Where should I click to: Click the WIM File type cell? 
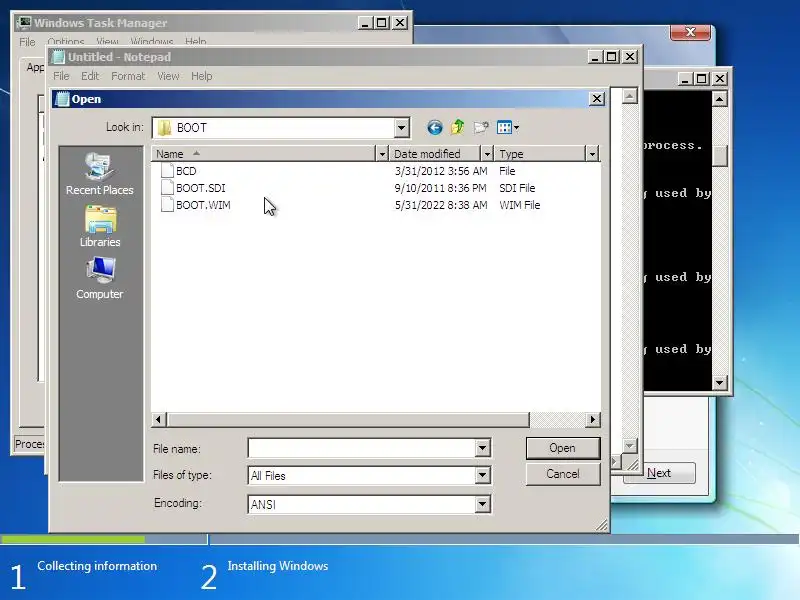519,205
